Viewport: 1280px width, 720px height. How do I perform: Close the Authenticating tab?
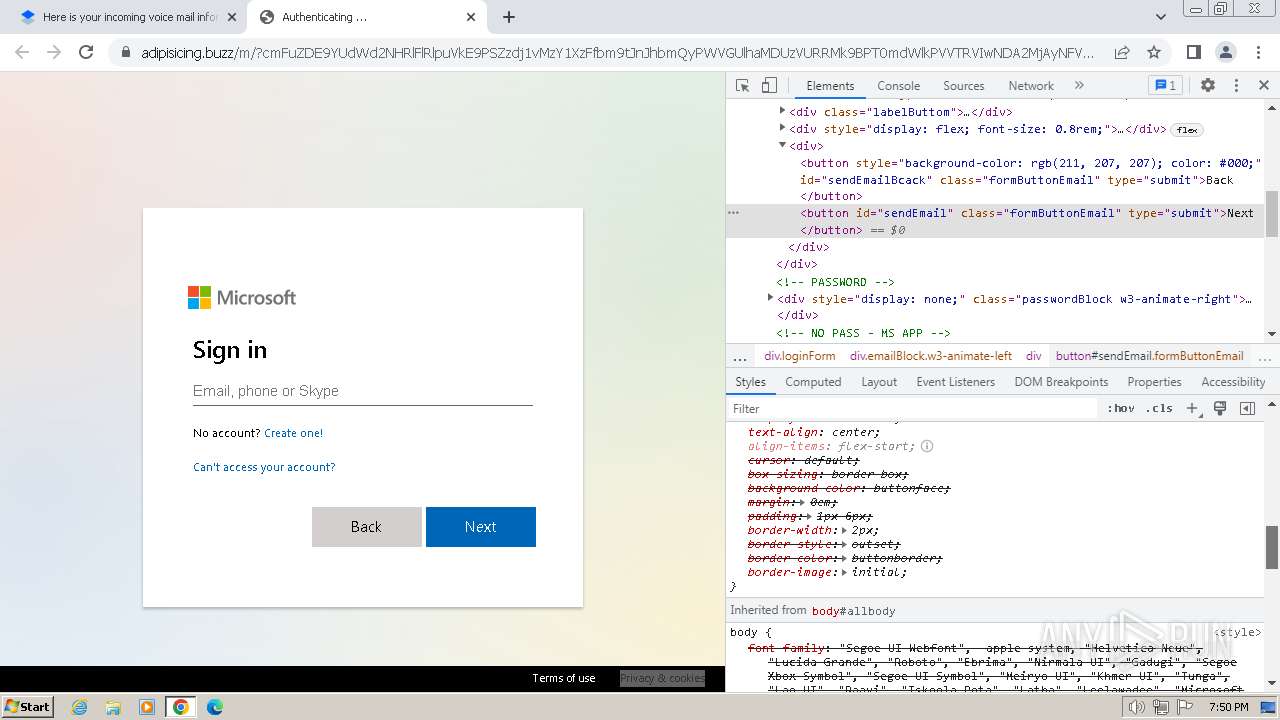pyautogui.click(x=472, y=17)
